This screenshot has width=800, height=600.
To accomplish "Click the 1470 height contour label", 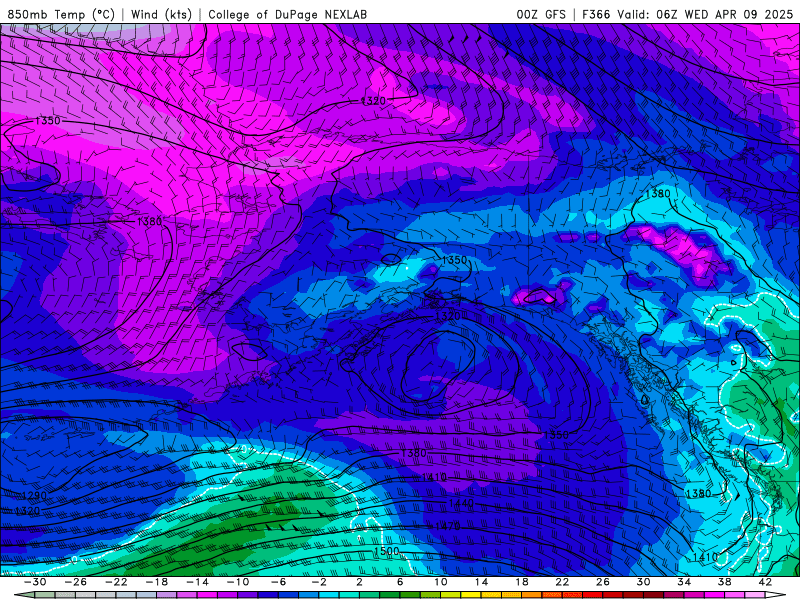I will 447,526.
